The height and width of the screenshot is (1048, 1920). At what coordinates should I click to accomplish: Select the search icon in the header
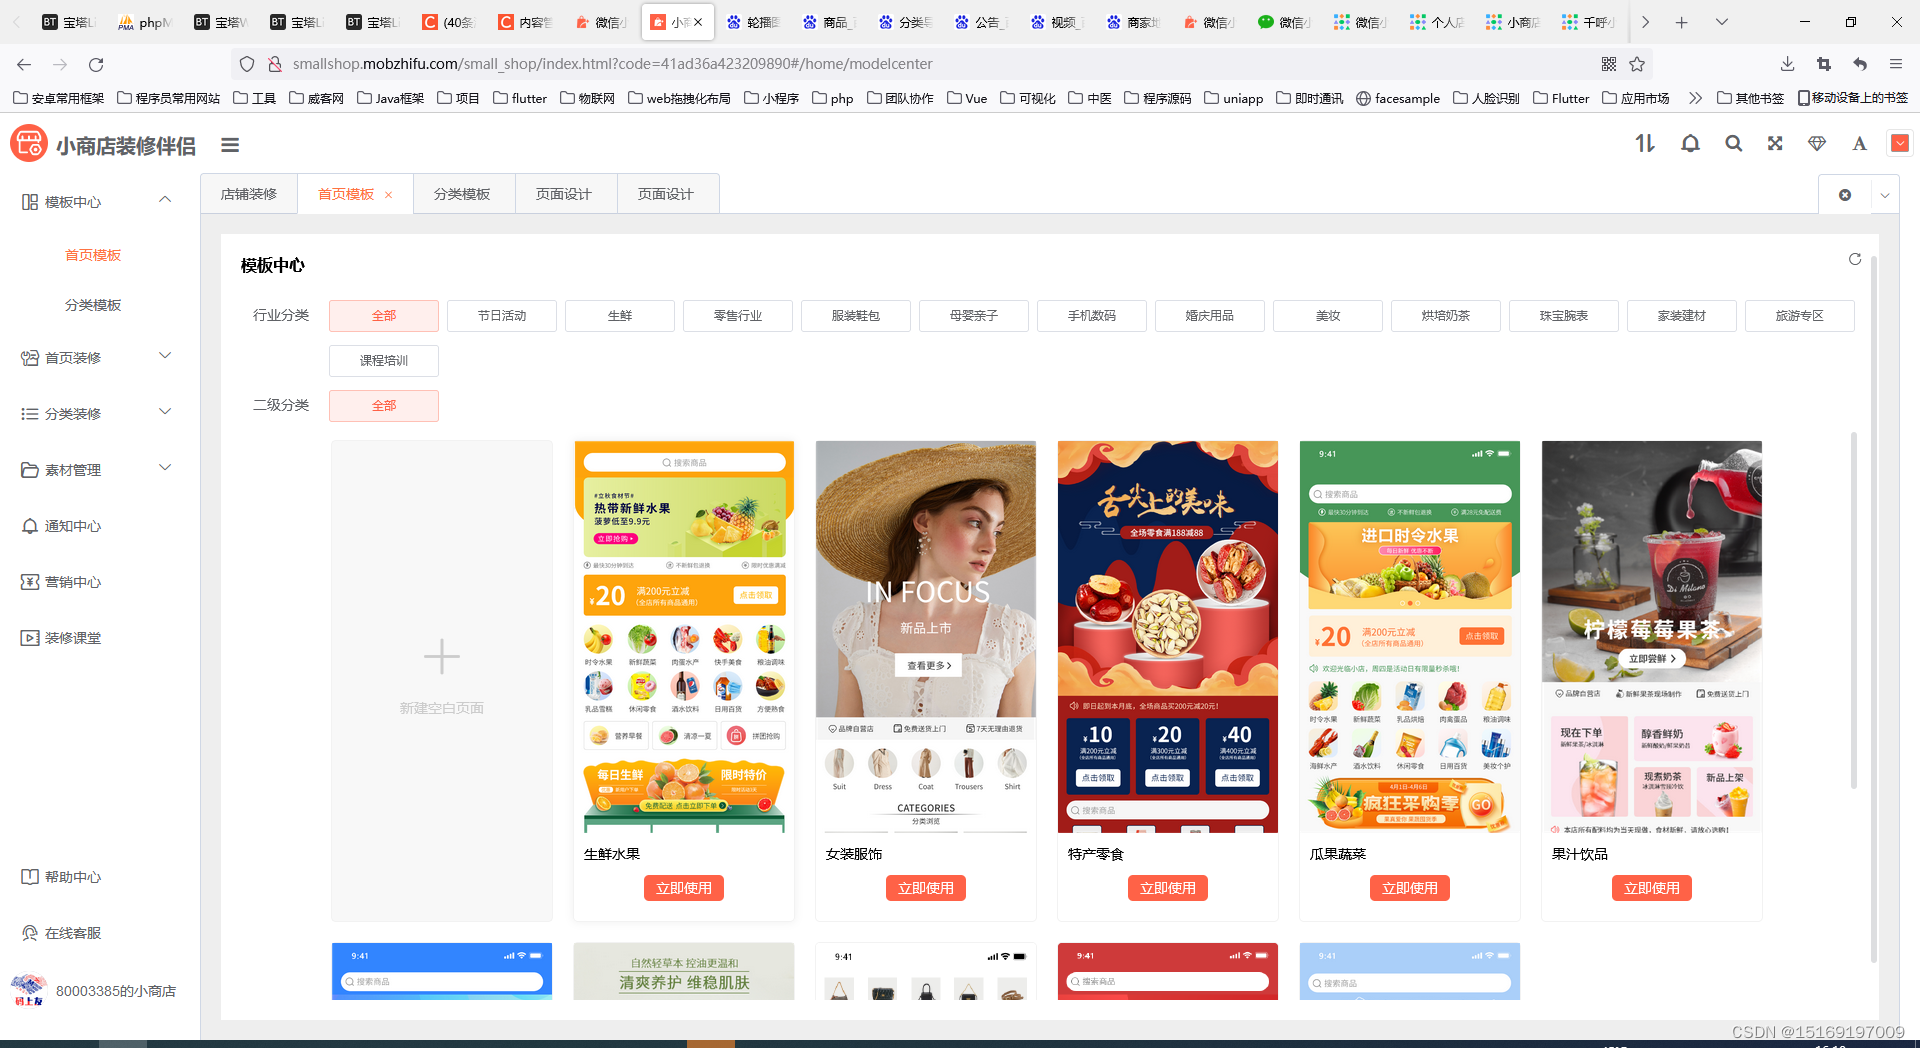click(1733, 144)
